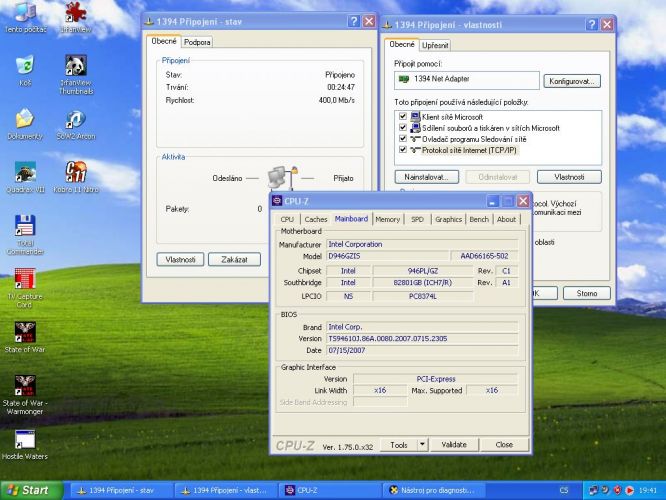
Task: Switch to CPU-Z taskbar item
Action: point(330,490)
